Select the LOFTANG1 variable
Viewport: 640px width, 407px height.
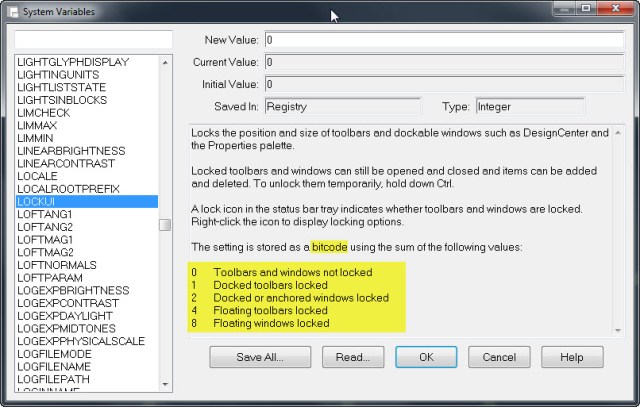pyautogui.click(x=45, y=214)
